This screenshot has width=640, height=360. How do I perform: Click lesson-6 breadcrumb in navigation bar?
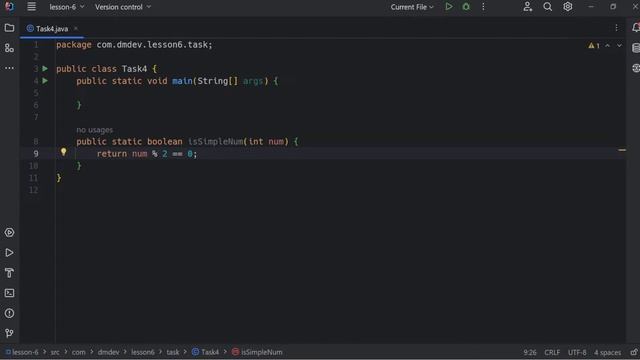pyautogui.click(x=22, y=352)
